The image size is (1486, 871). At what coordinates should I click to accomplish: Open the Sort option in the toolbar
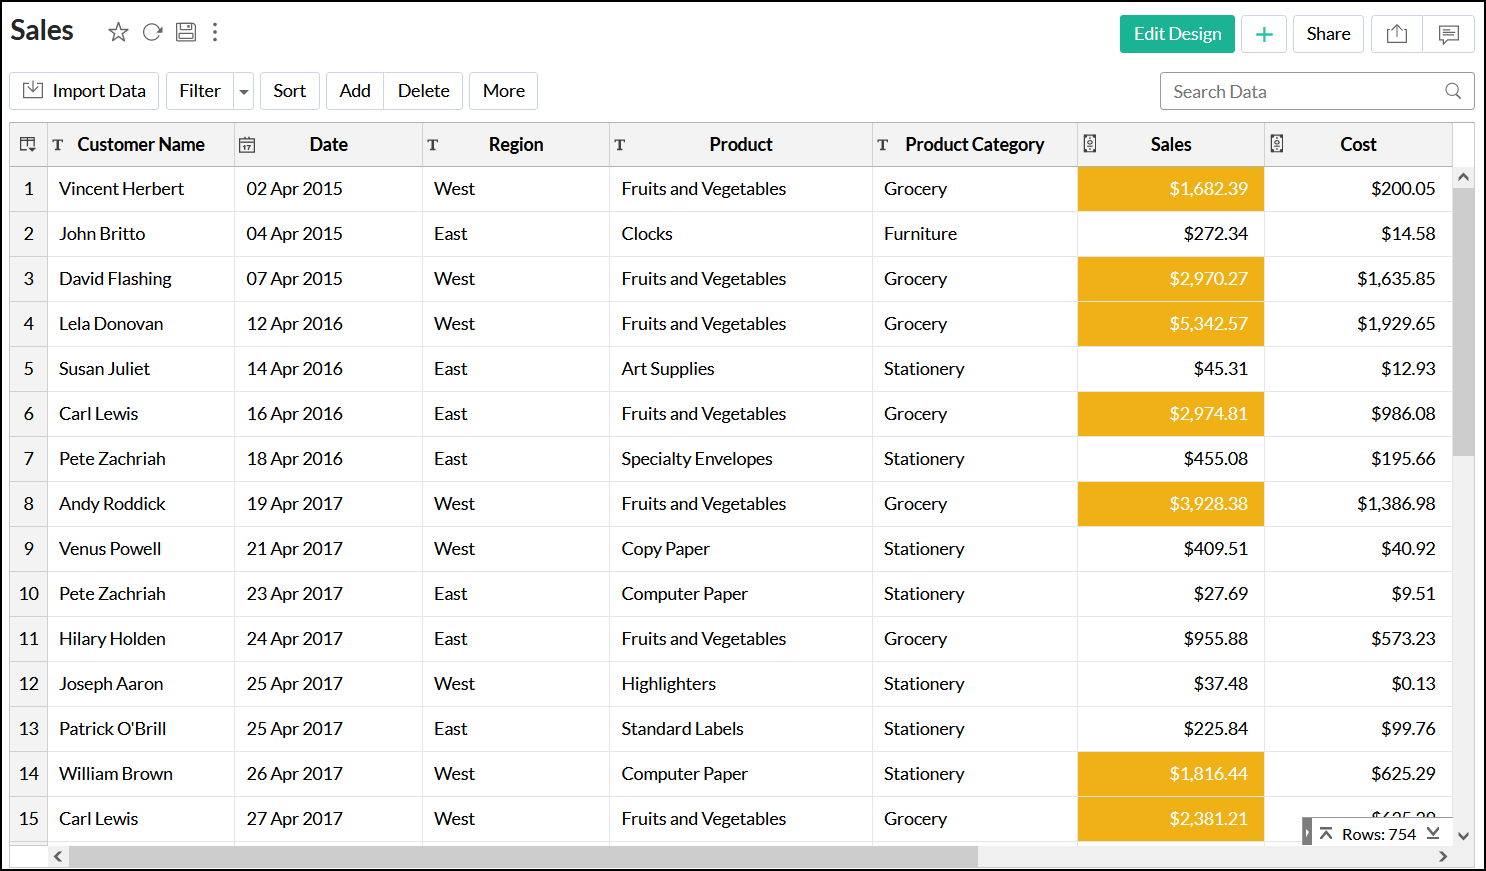289,91
